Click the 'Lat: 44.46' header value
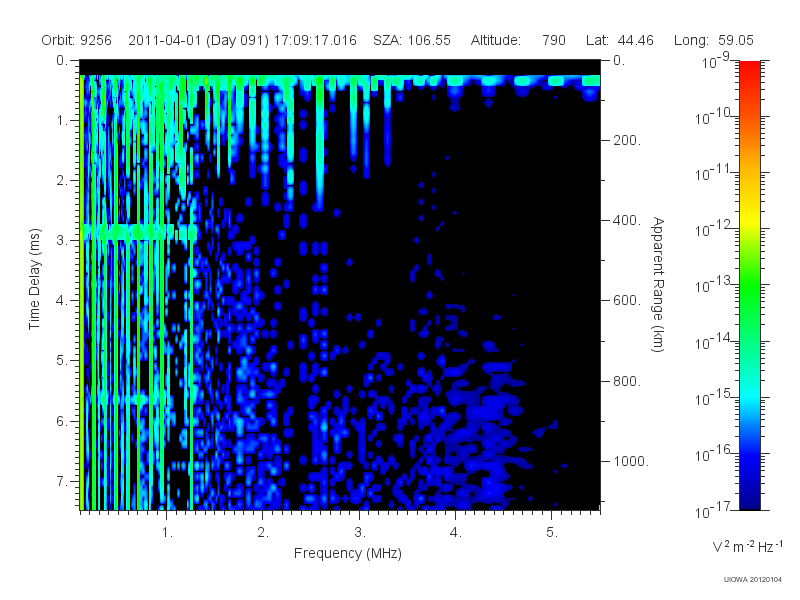The image size is (800, 600). 620,40
